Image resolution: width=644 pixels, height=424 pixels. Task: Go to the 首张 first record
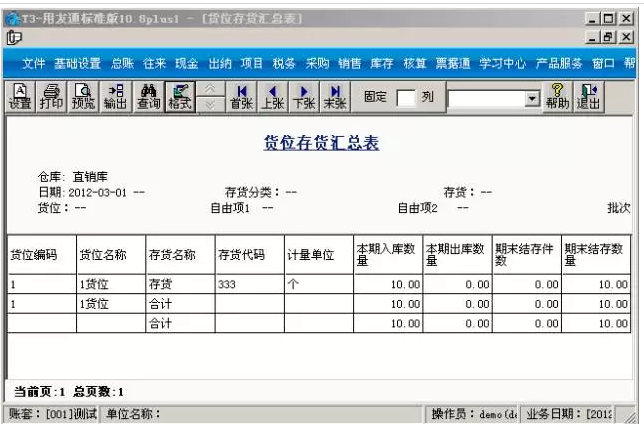point(242,97)
